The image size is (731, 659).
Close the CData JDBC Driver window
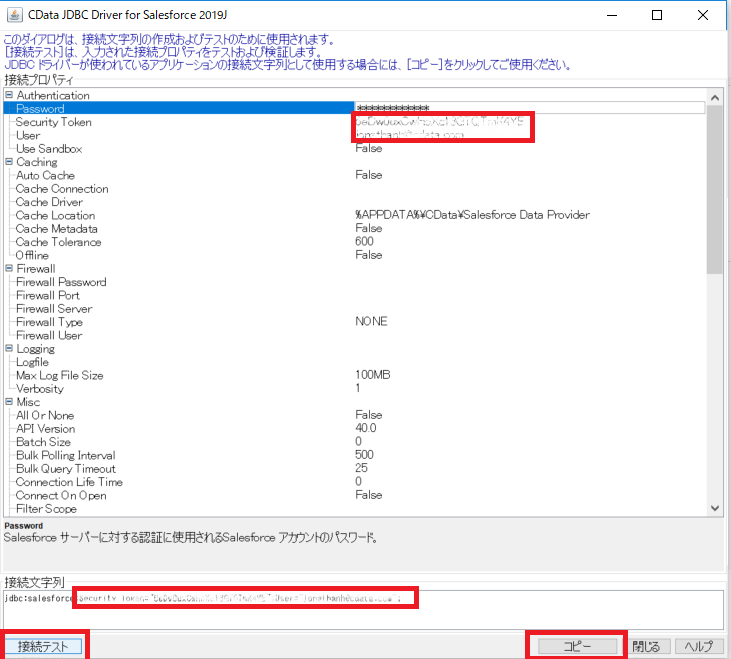tap(703, 15)
